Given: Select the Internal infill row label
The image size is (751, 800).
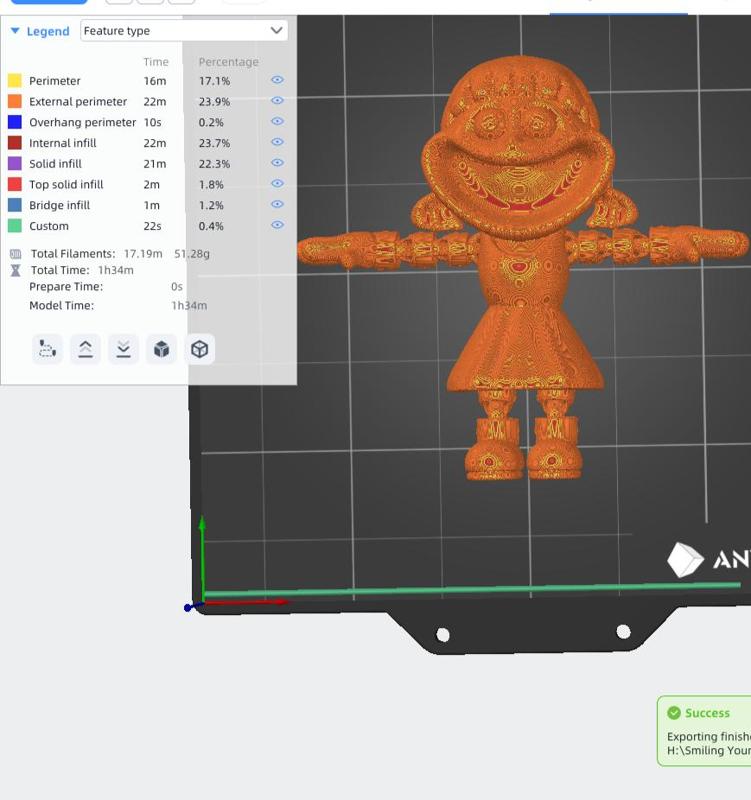Looking at the screenshot, I should point(63,143).
